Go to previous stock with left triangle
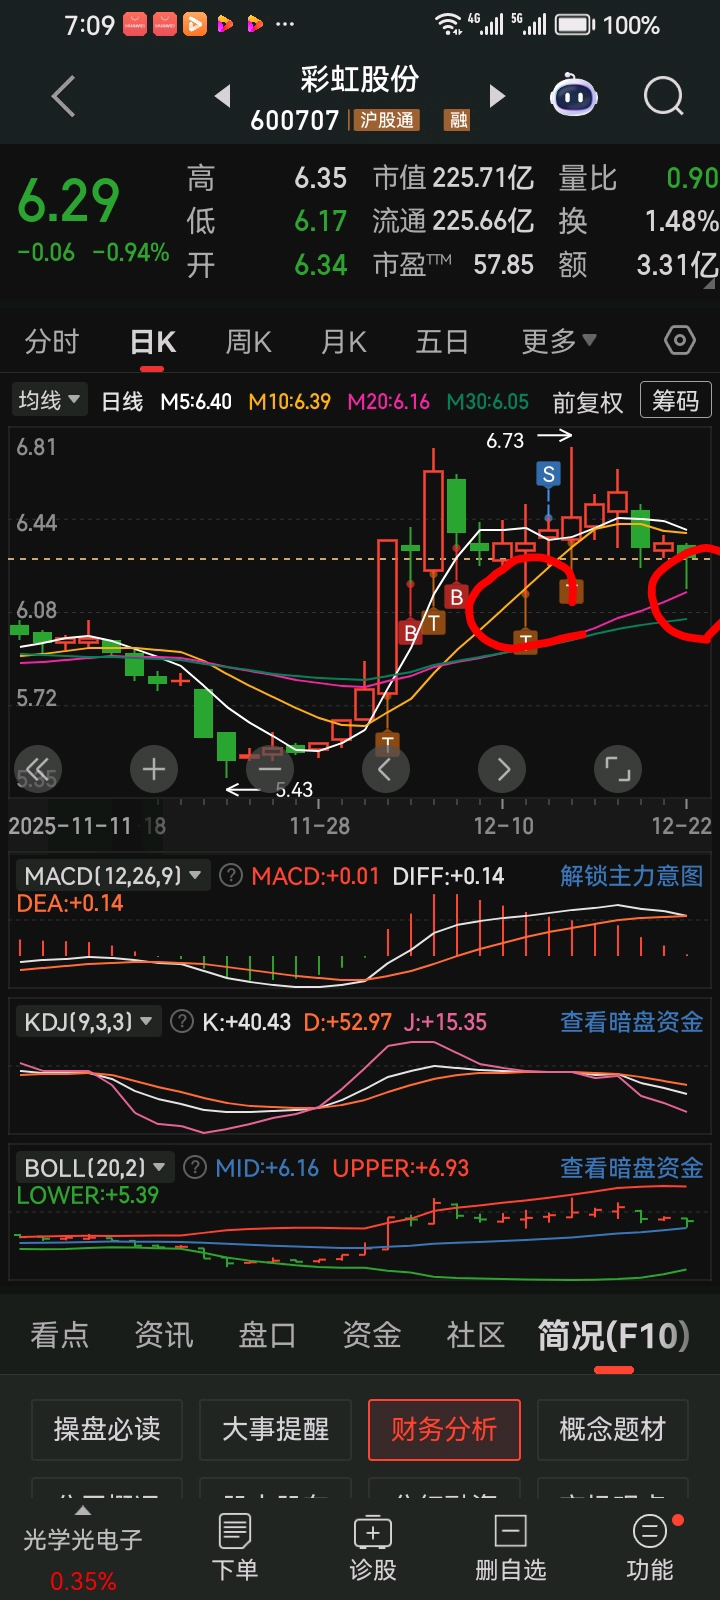 click(x=223, y=96)
